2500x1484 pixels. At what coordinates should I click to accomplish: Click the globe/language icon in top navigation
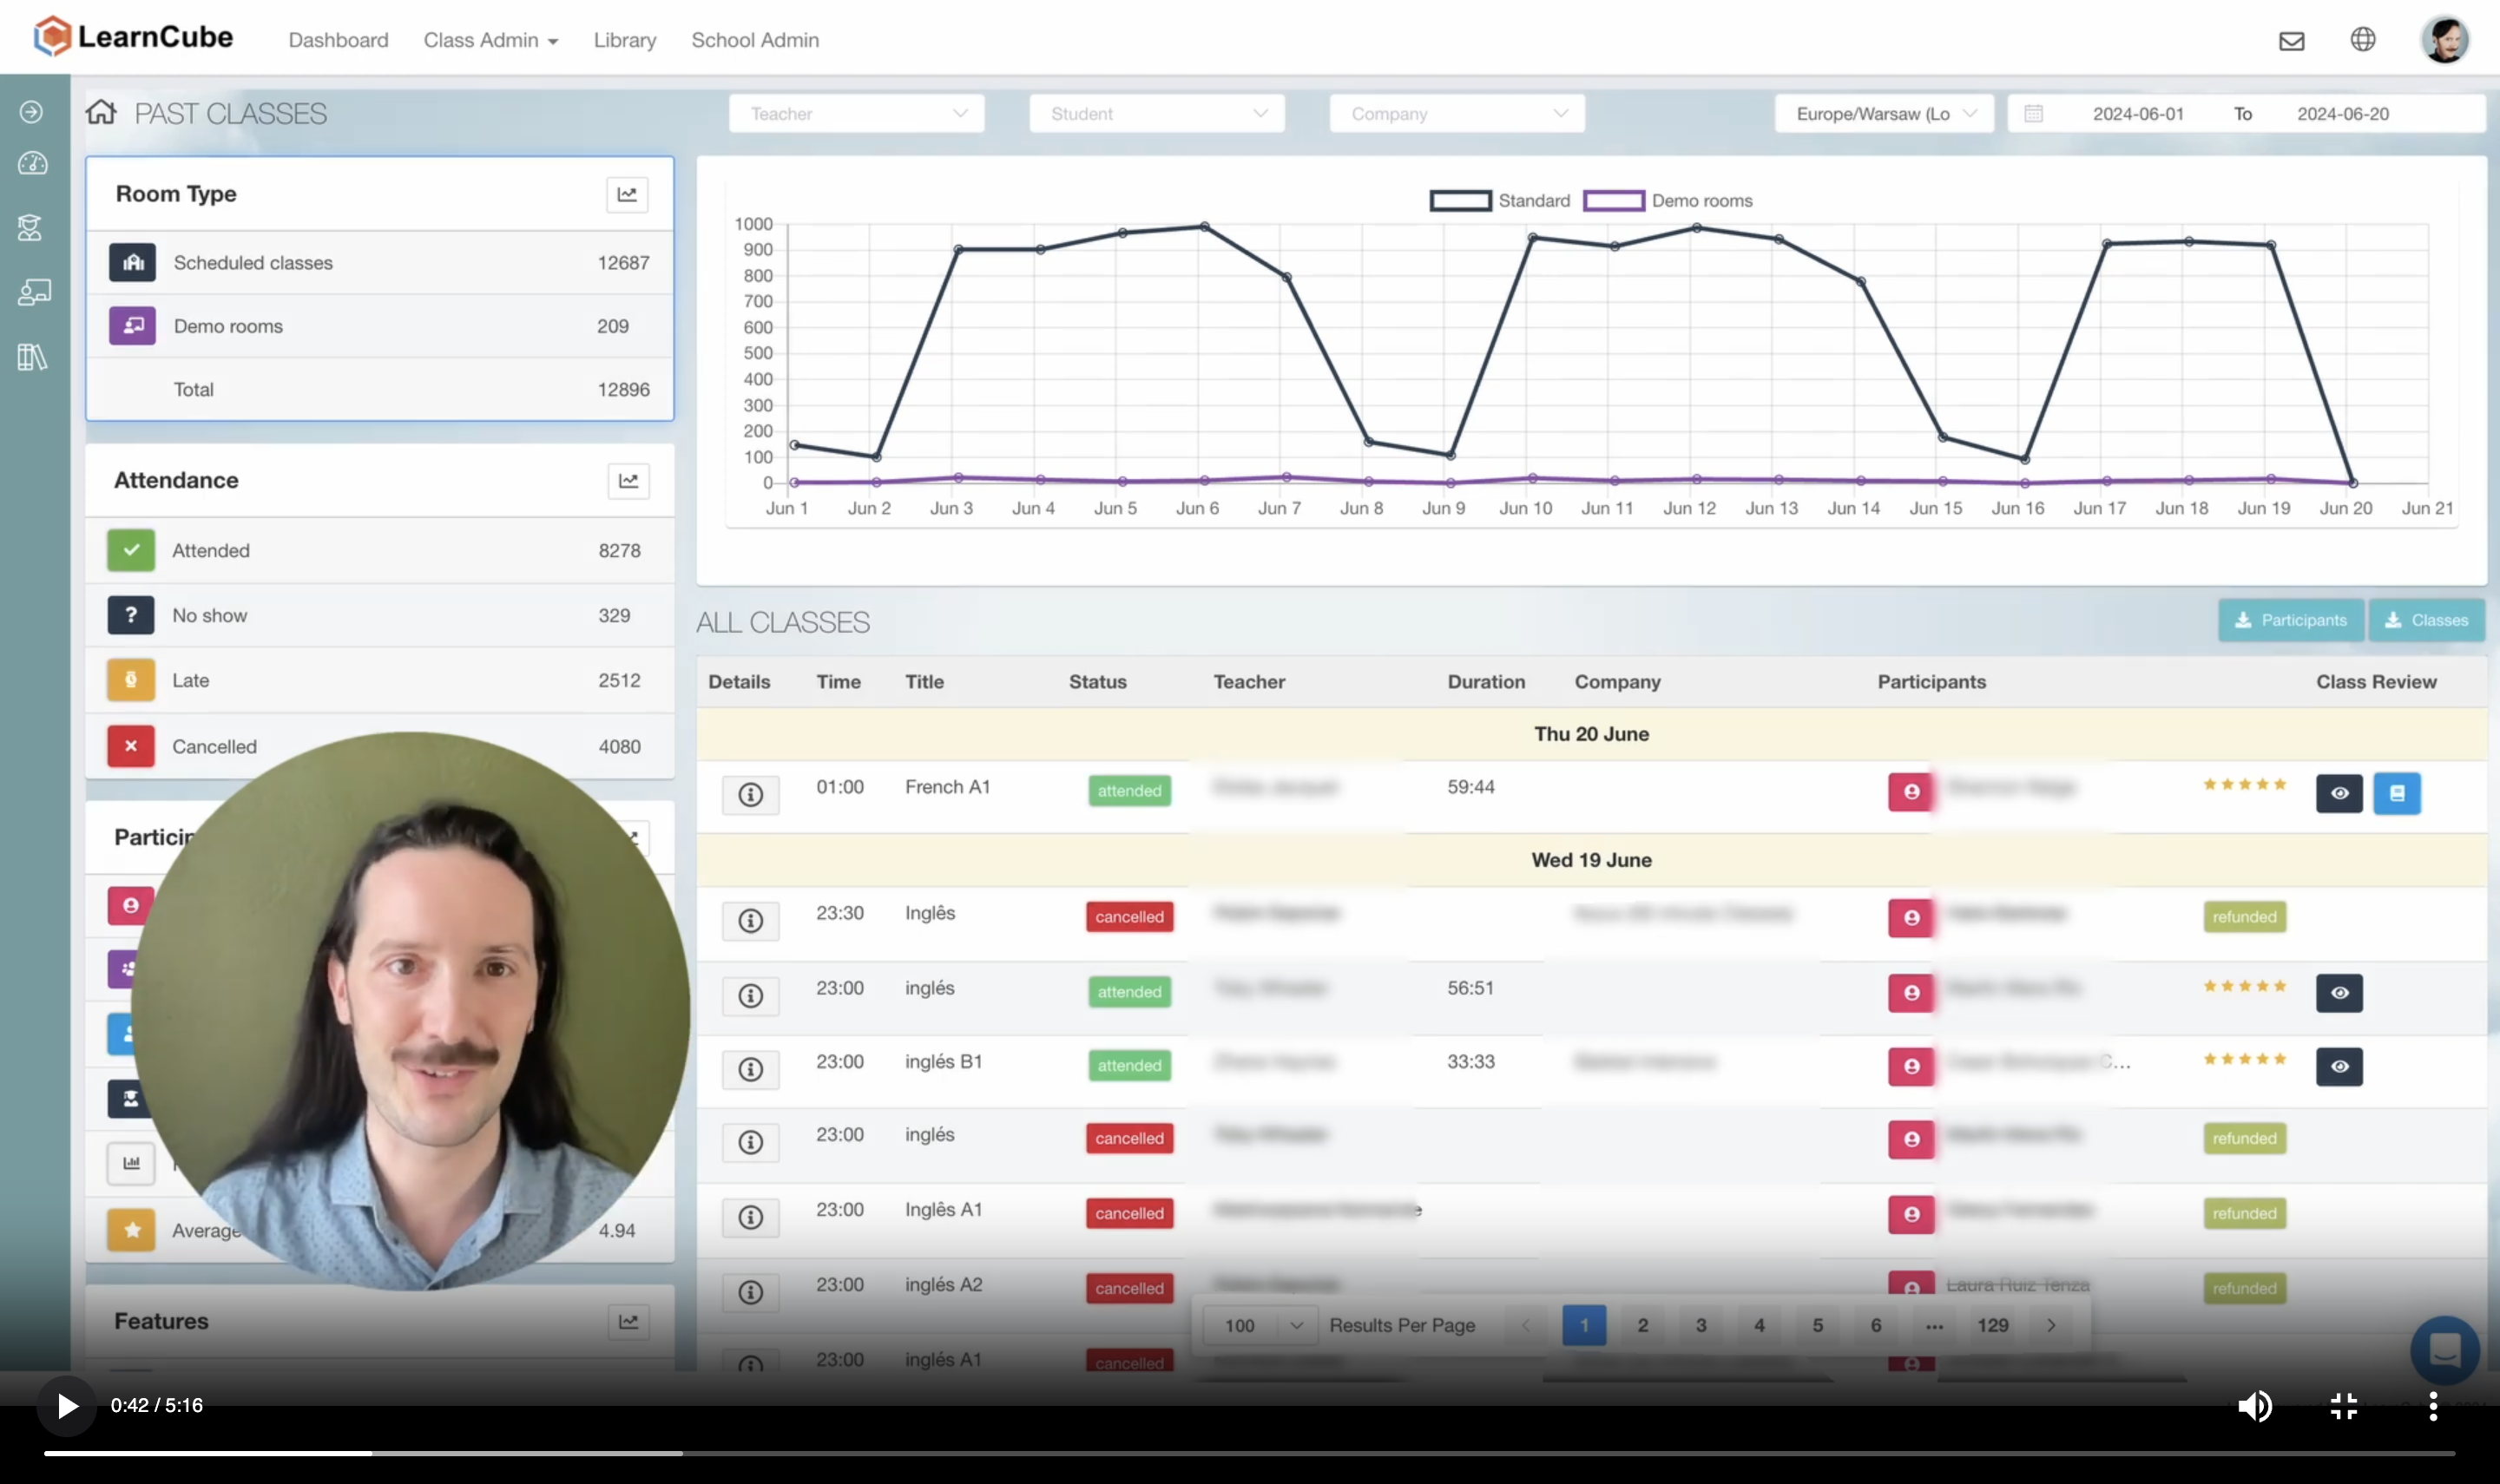(2362, 39)
